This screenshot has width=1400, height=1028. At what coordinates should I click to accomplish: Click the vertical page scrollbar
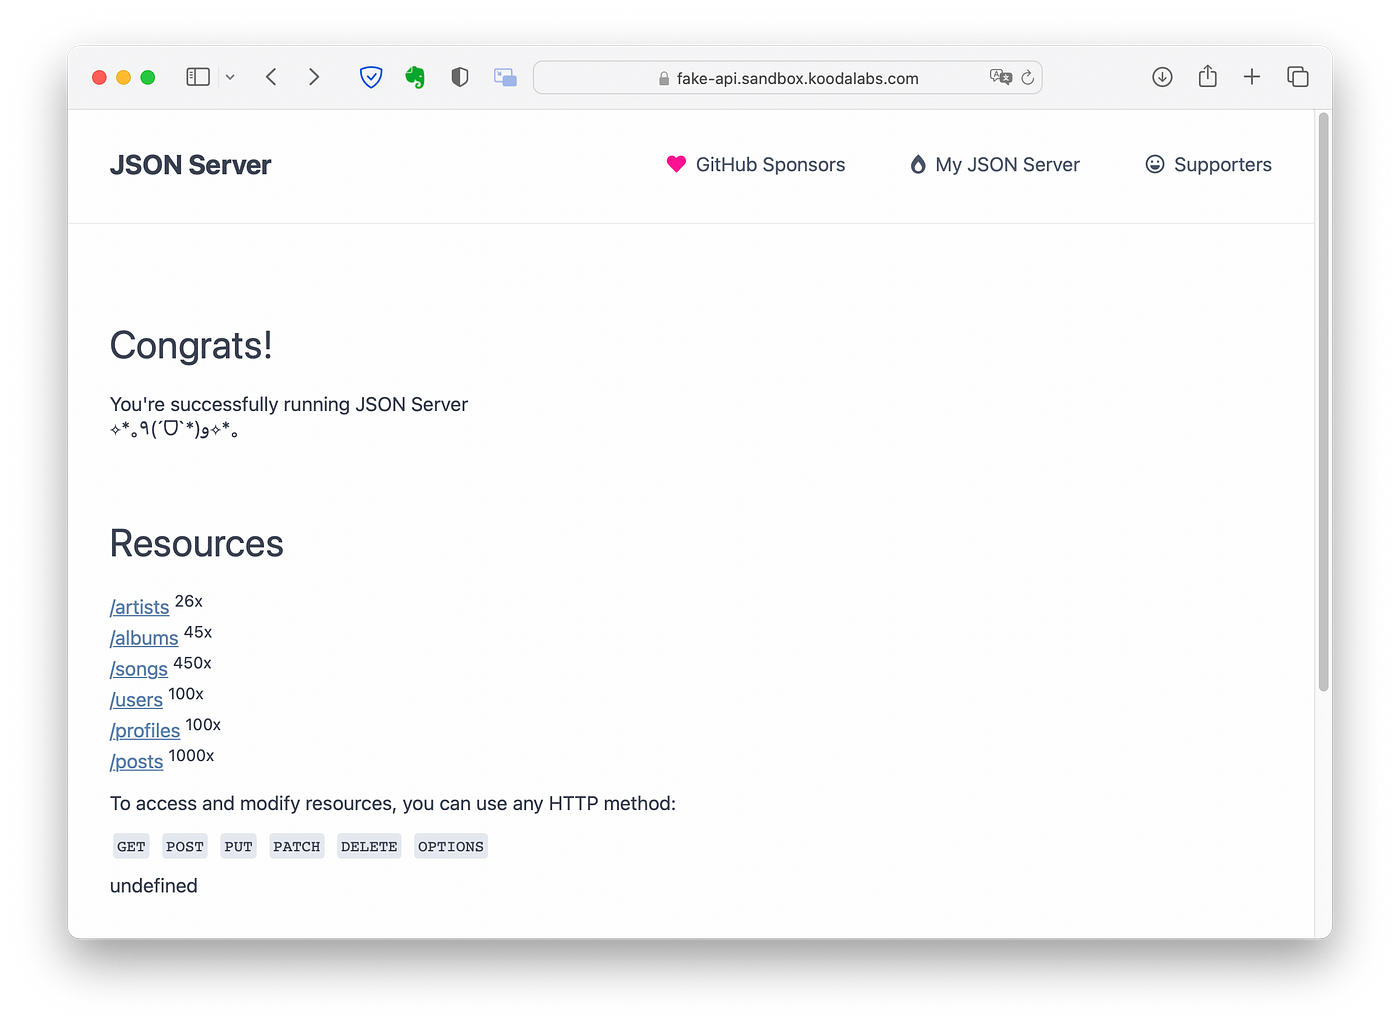click(1324, 402)
